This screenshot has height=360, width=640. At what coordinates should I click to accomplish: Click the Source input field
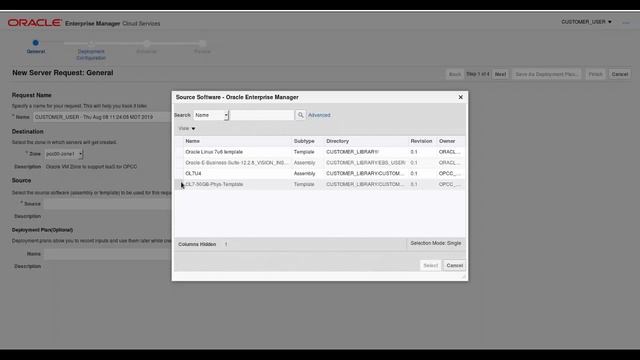(x=107, y=204)
